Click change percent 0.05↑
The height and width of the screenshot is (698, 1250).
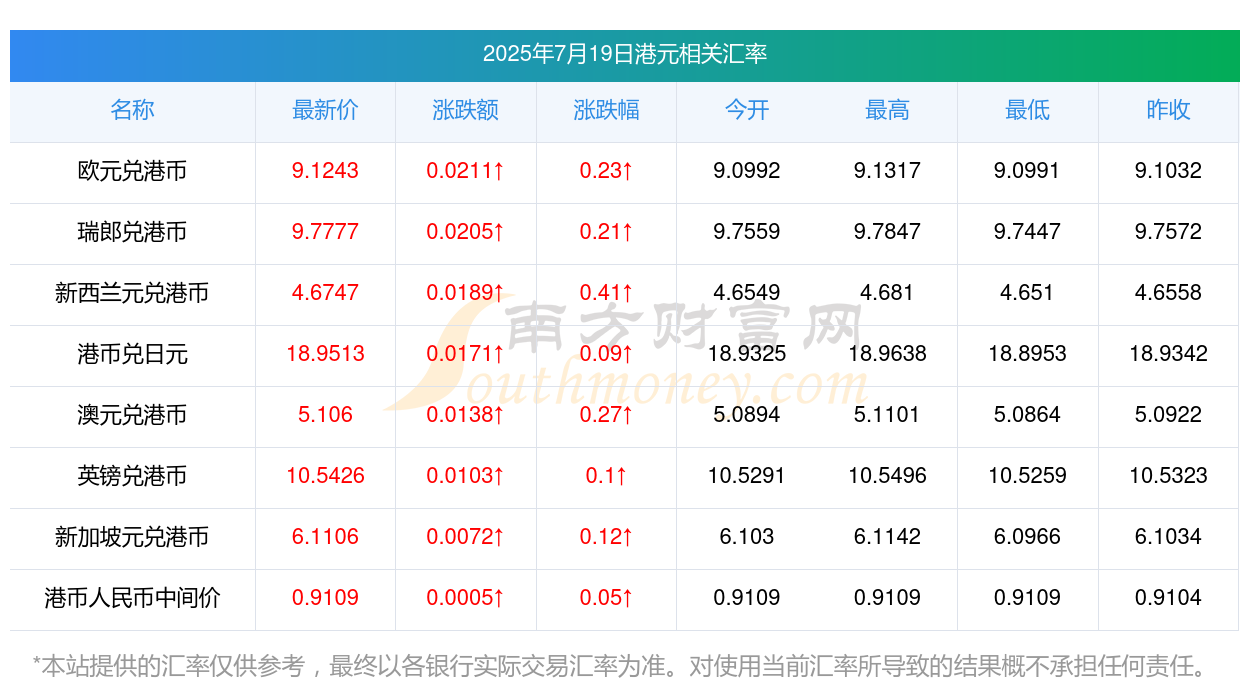tap(606, 598)
